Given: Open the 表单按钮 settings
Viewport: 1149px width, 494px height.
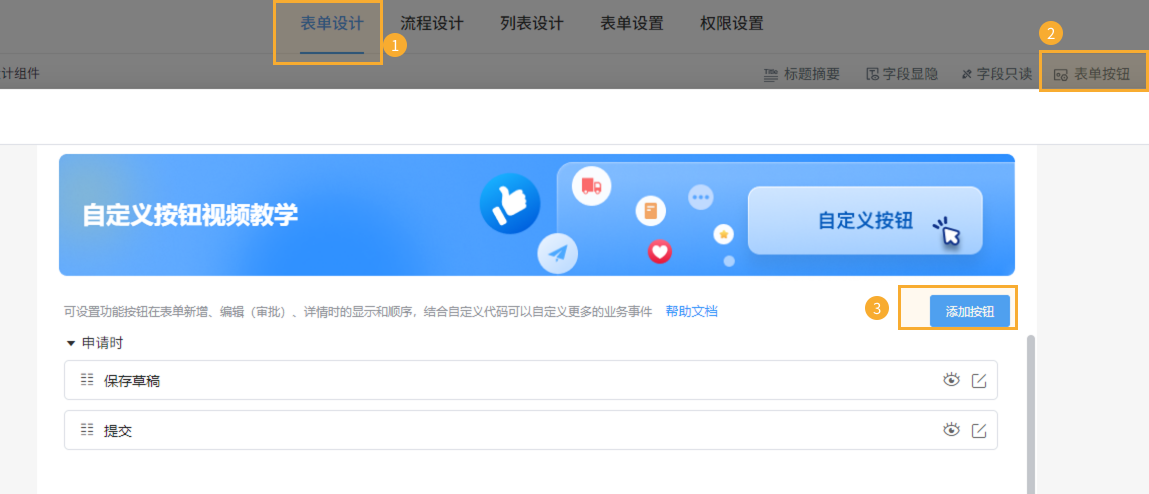Looking at the screenshot, I should pos(1092,74).
